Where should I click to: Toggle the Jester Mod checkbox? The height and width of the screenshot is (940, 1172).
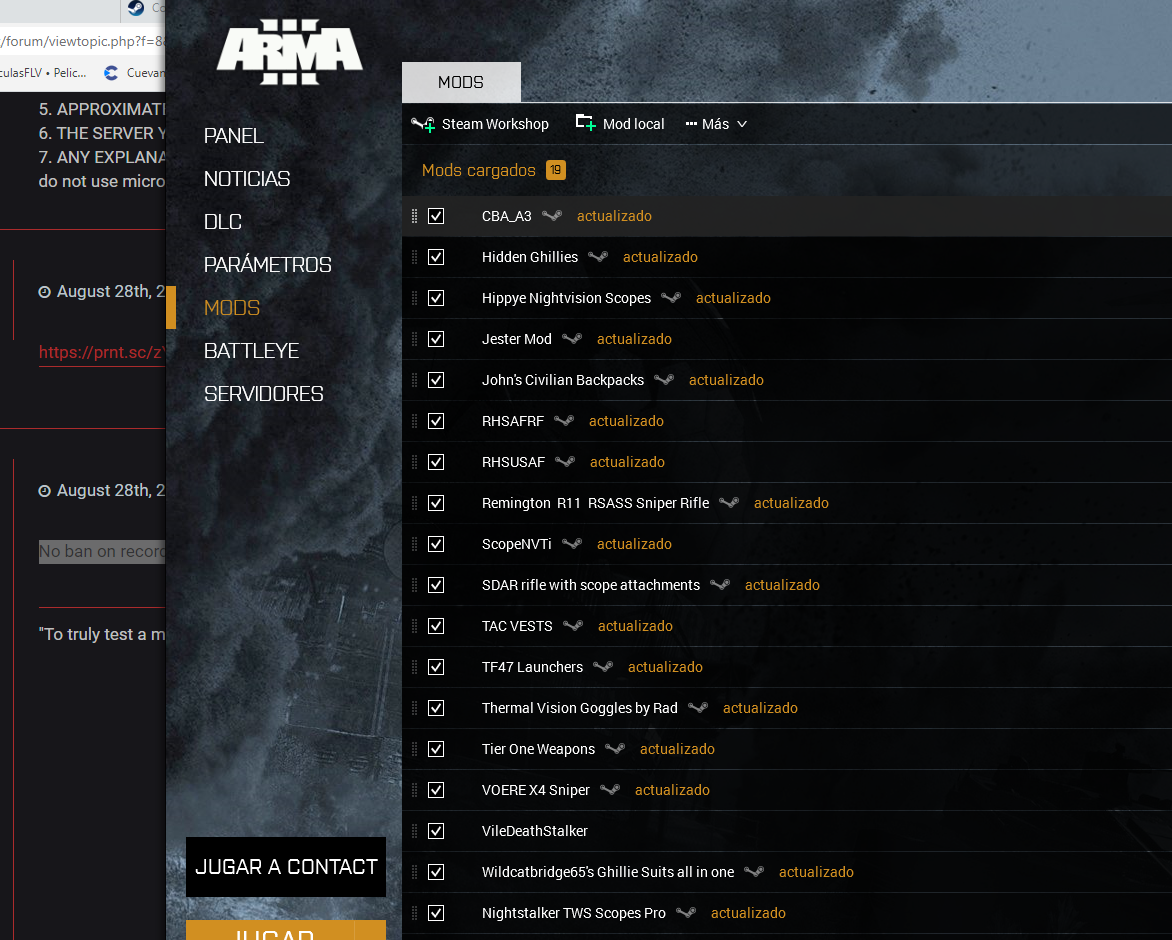tap(436, 340)
